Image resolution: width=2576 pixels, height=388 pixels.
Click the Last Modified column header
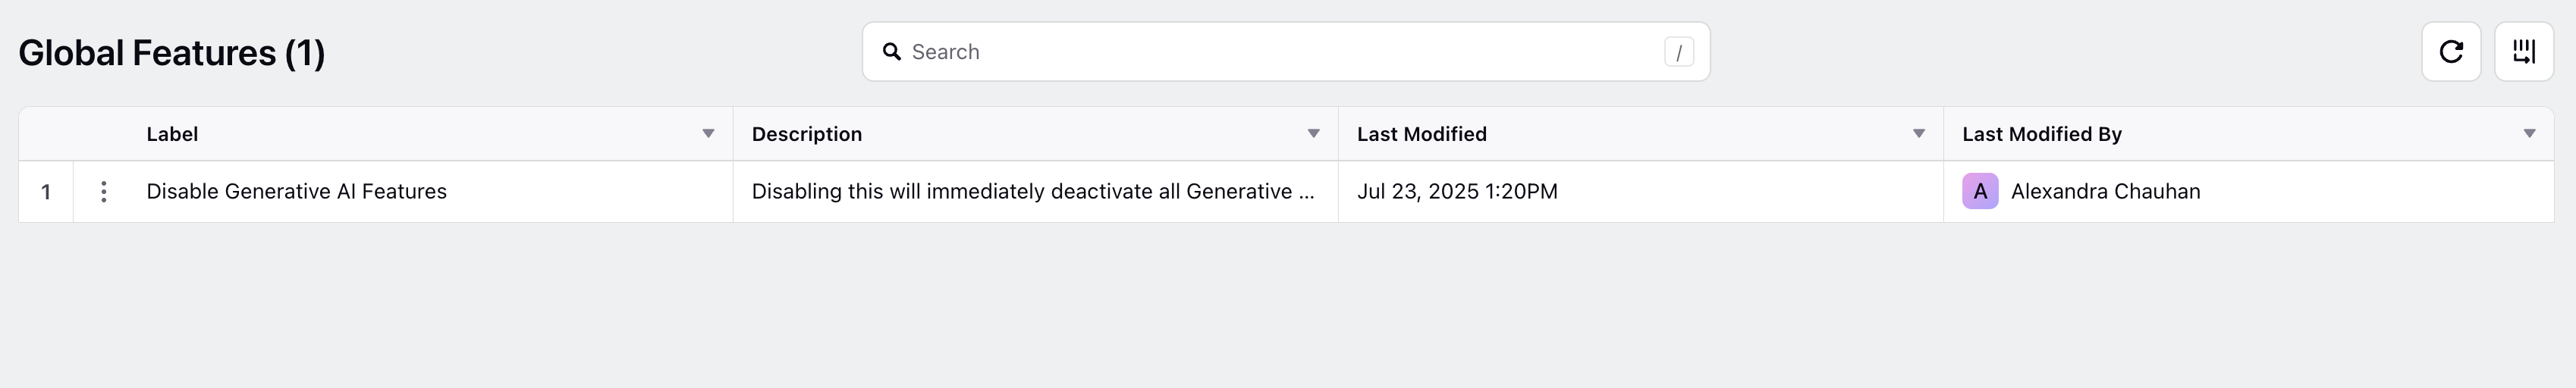1422,134
